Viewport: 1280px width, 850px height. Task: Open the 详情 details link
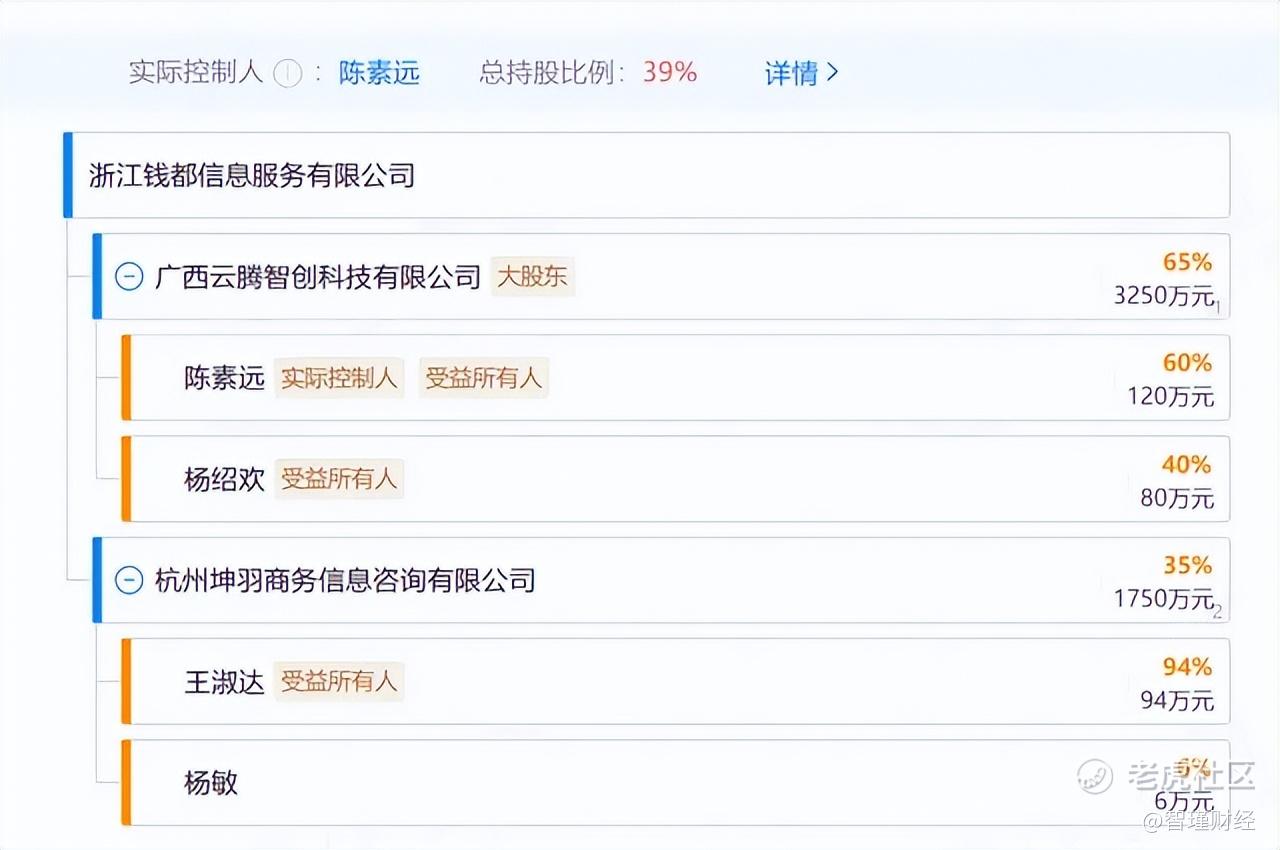pyautogui.click(x=791, y=73)
